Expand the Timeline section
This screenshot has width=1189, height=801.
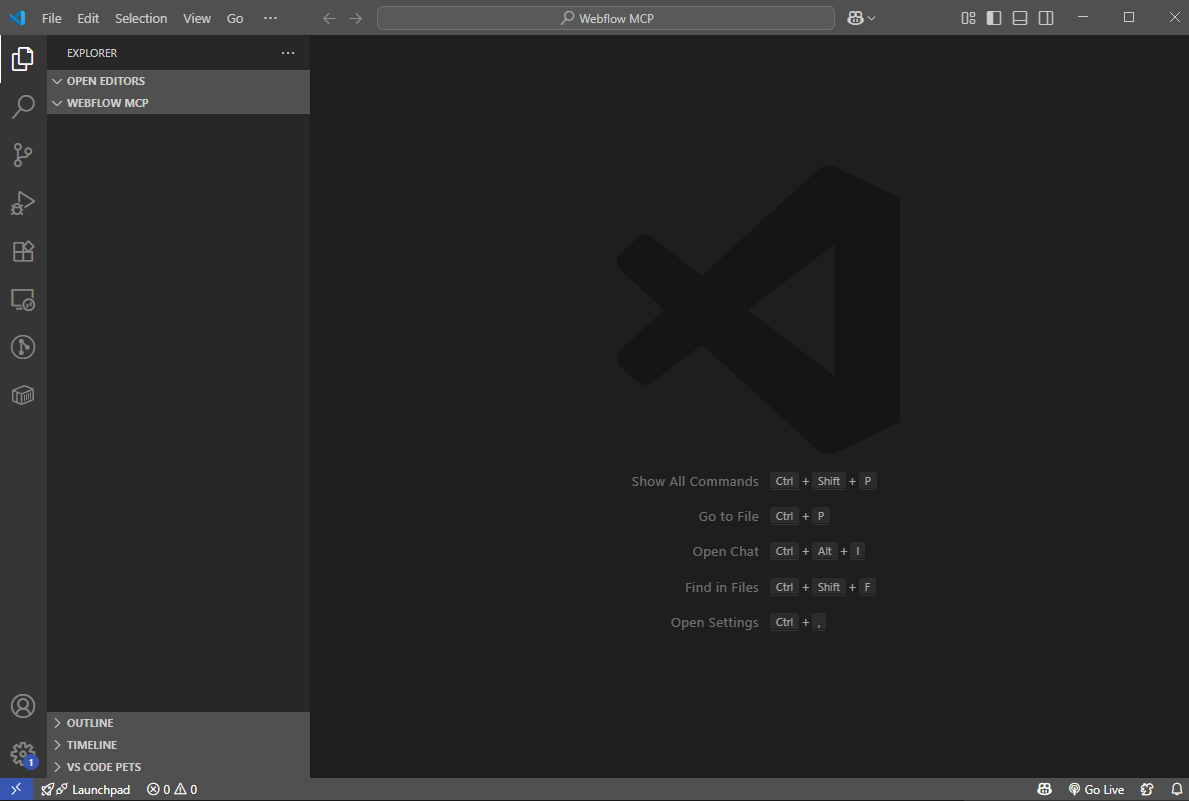(x=178, y=745)
